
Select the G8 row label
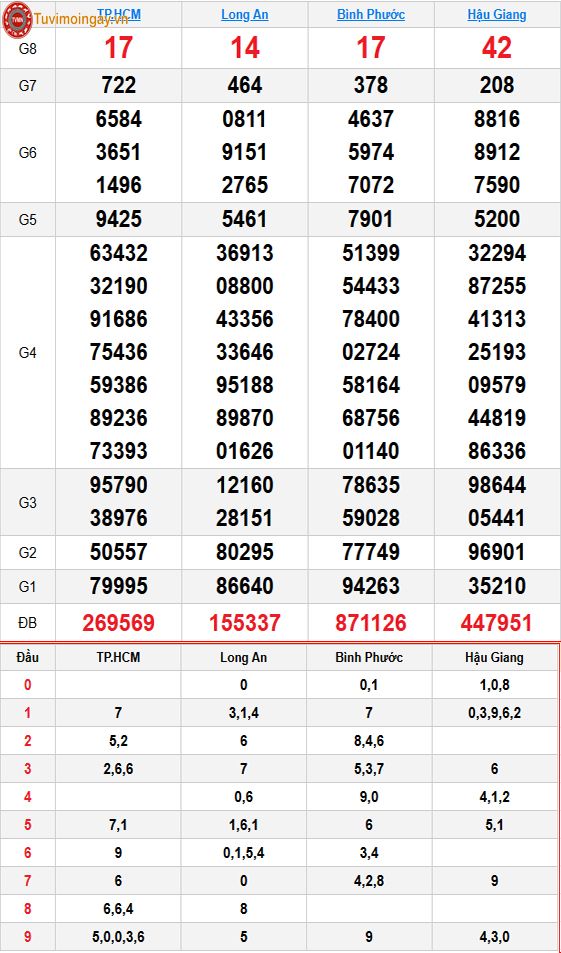tap(28, 49)
